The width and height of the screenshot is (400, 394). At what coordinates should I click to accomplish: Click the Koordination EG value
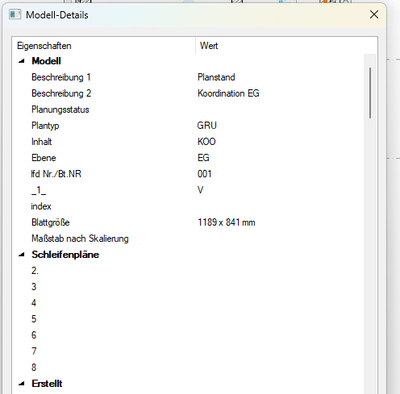(228, 93)
